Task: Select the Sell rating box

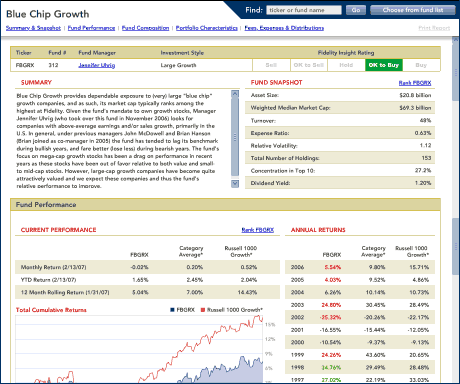Action: coord(271,65)
